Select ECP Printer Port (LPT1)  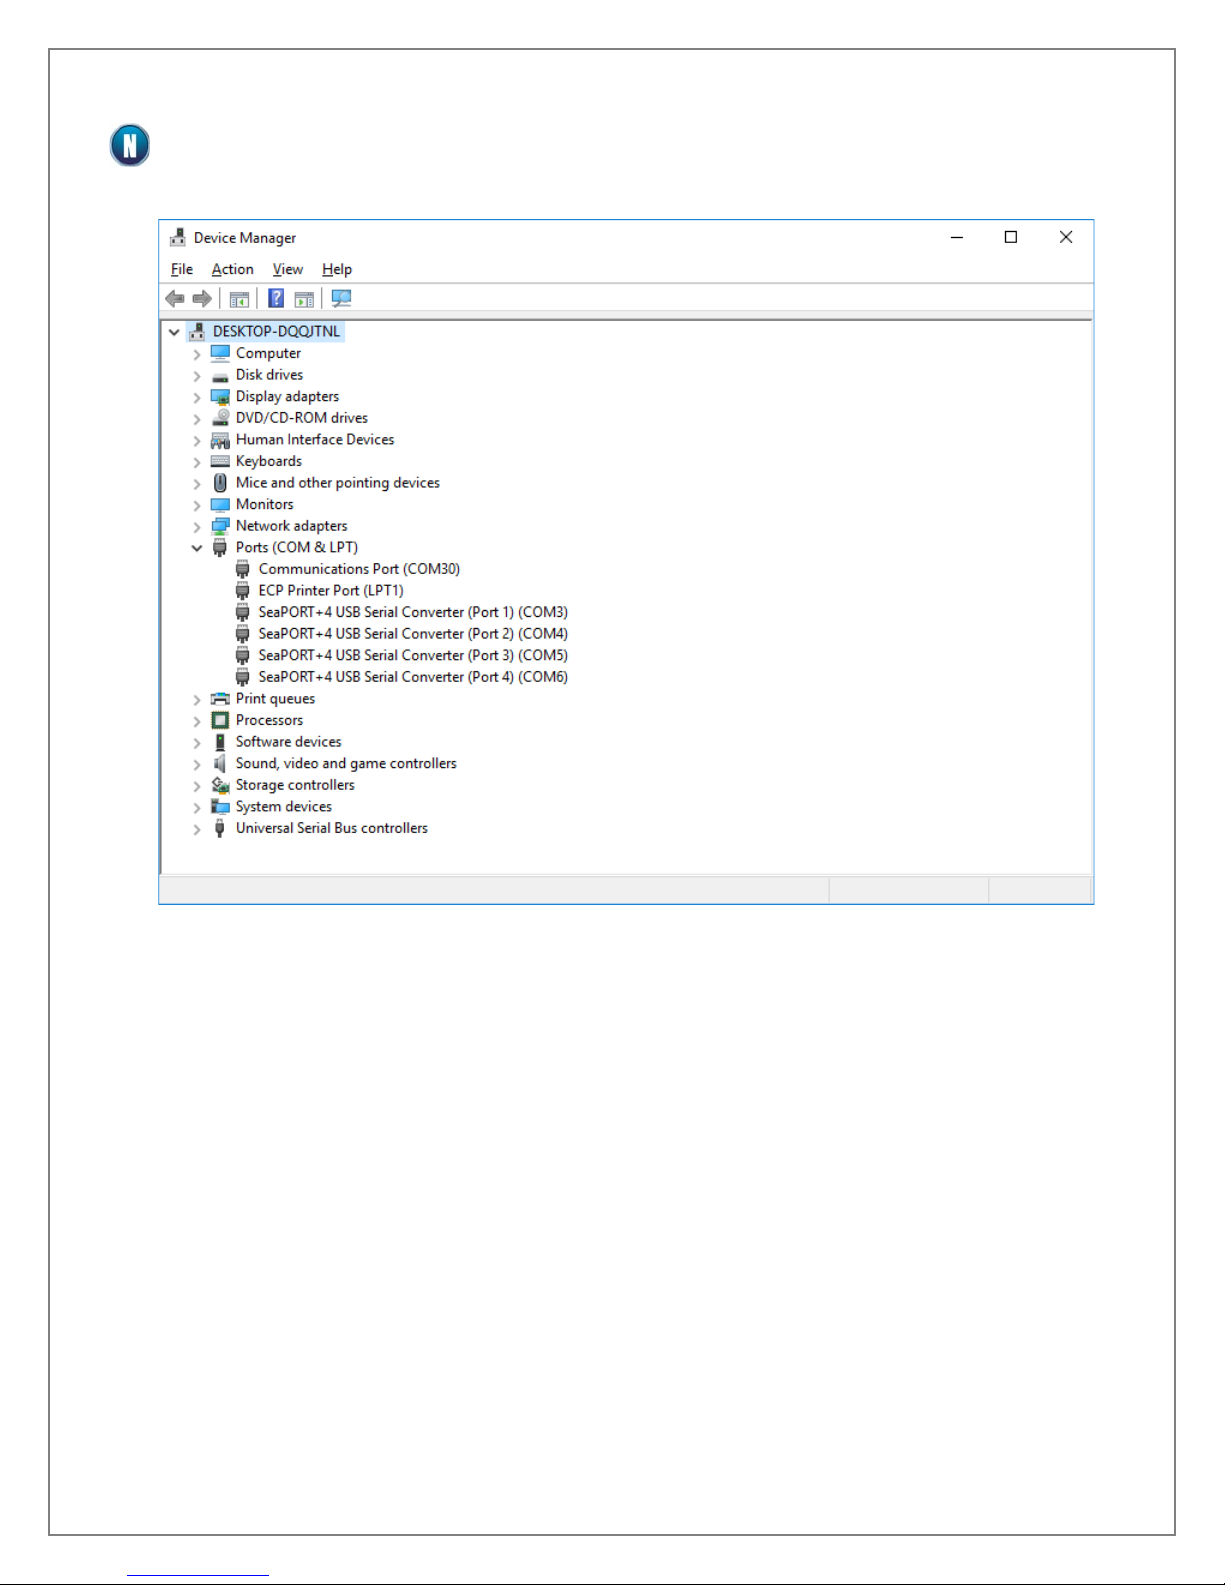pyautogui.click(x=331, y=590)
